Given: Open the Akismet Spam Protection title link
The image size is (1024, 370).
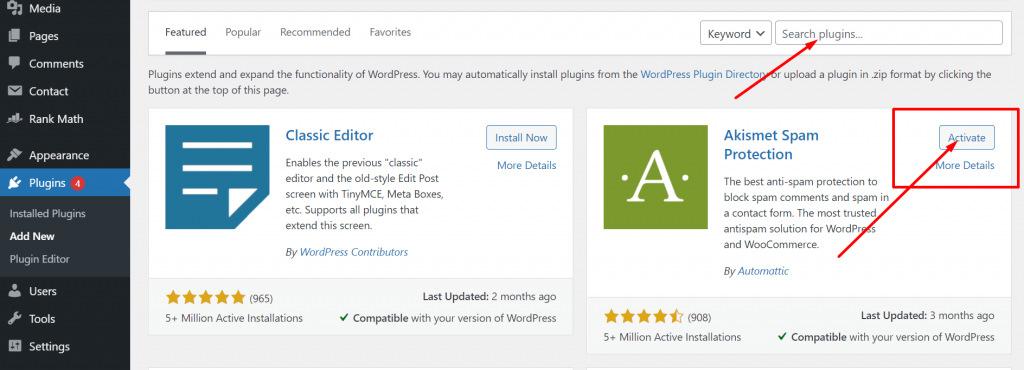Looking at the screenshot, I should [x=771, y=145].
